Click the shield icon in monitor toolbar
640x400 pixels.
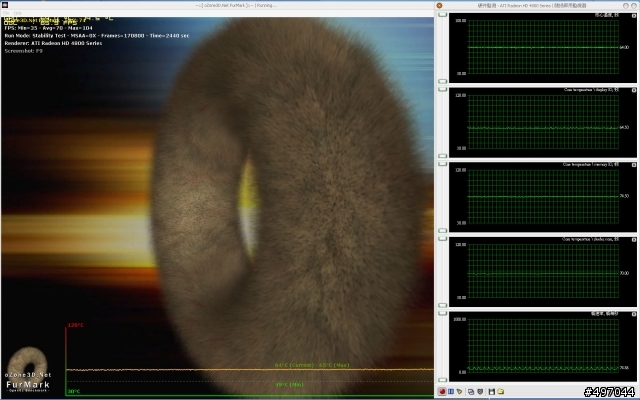tap(480, 391)
